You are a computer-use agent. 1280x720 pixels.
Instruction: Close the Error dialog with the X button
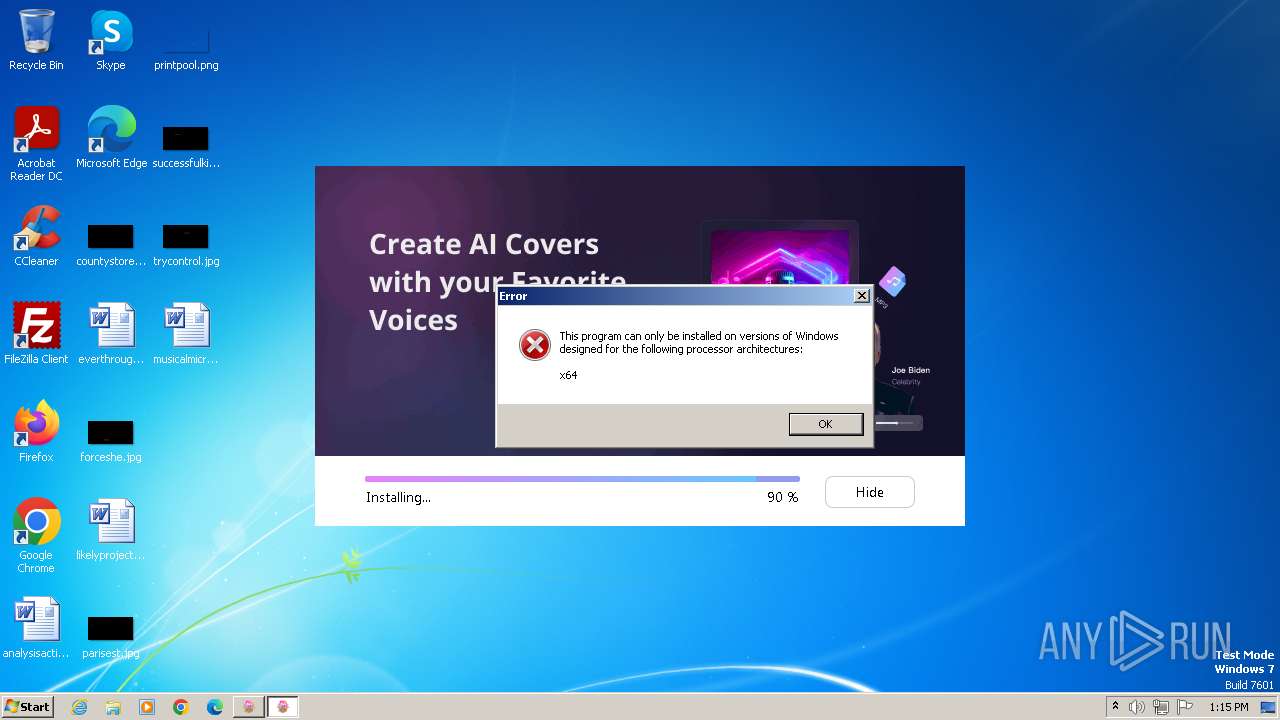(861, 296)
